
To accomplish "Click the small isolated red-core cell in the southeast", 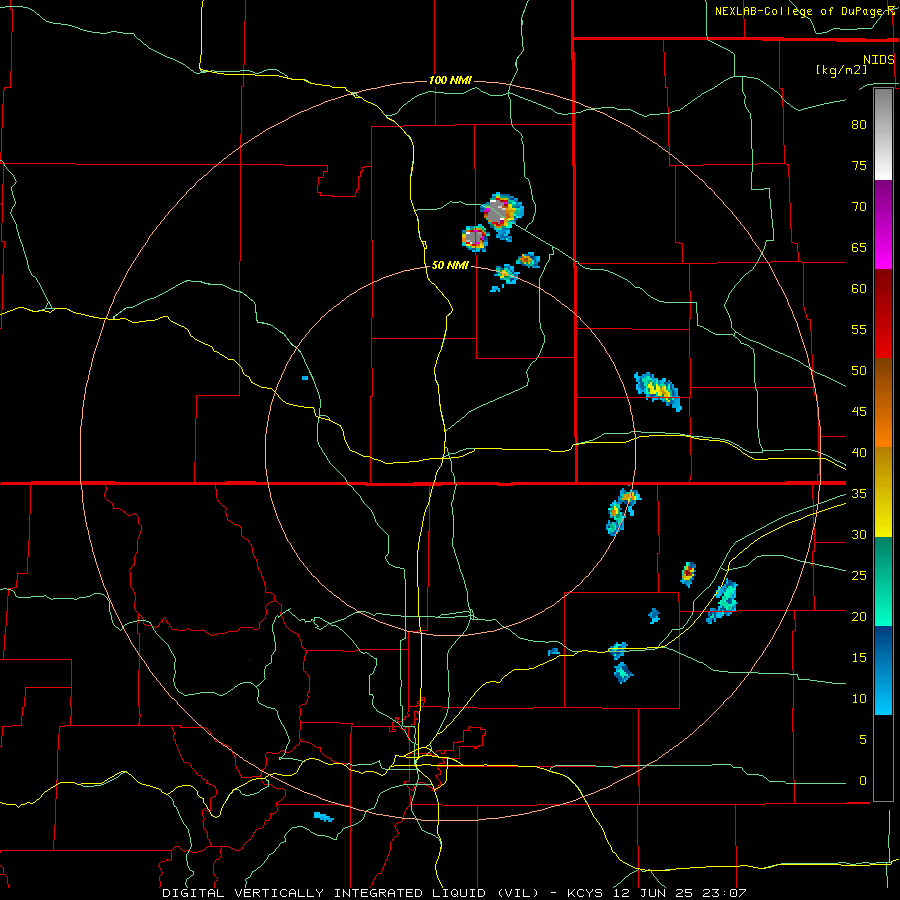I will coord(688,573).
